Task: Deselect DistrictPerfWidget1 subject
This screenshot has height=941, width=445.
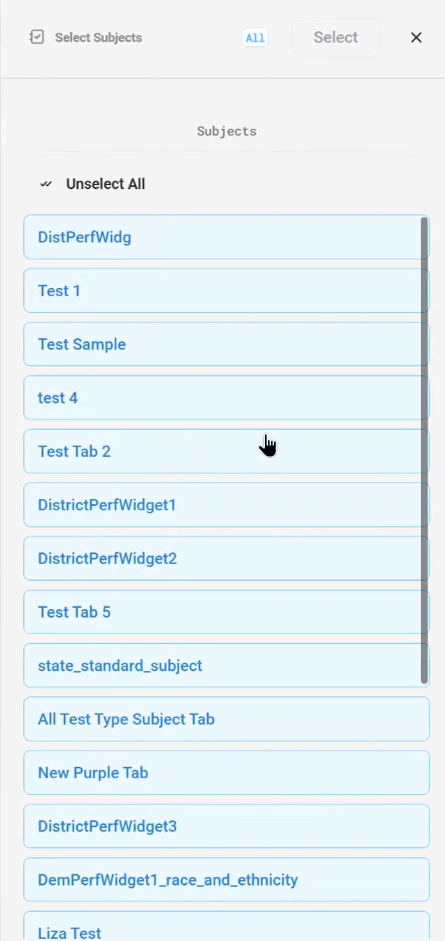Action: (x=227, y=505)
